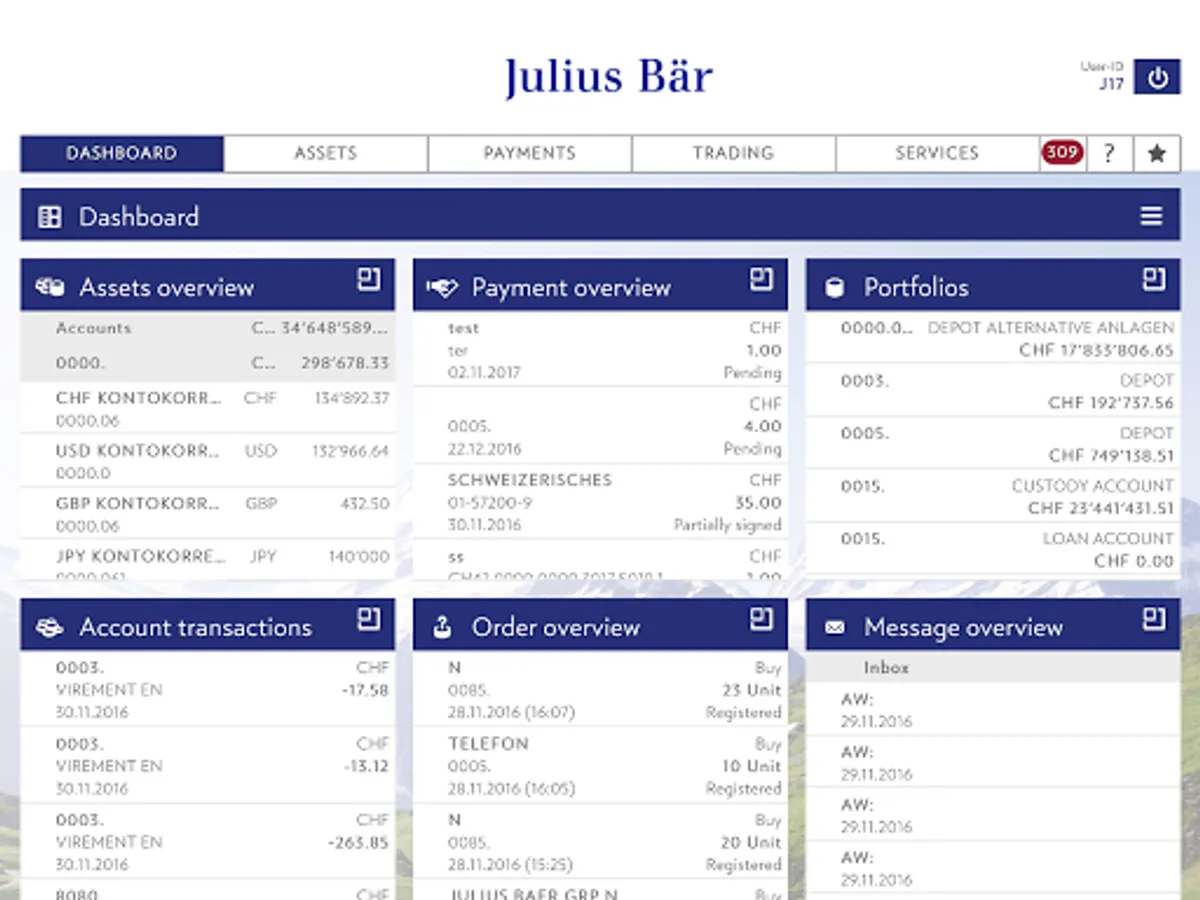
Task: Click the Order overview header icon
Action: tap(442, 628)
